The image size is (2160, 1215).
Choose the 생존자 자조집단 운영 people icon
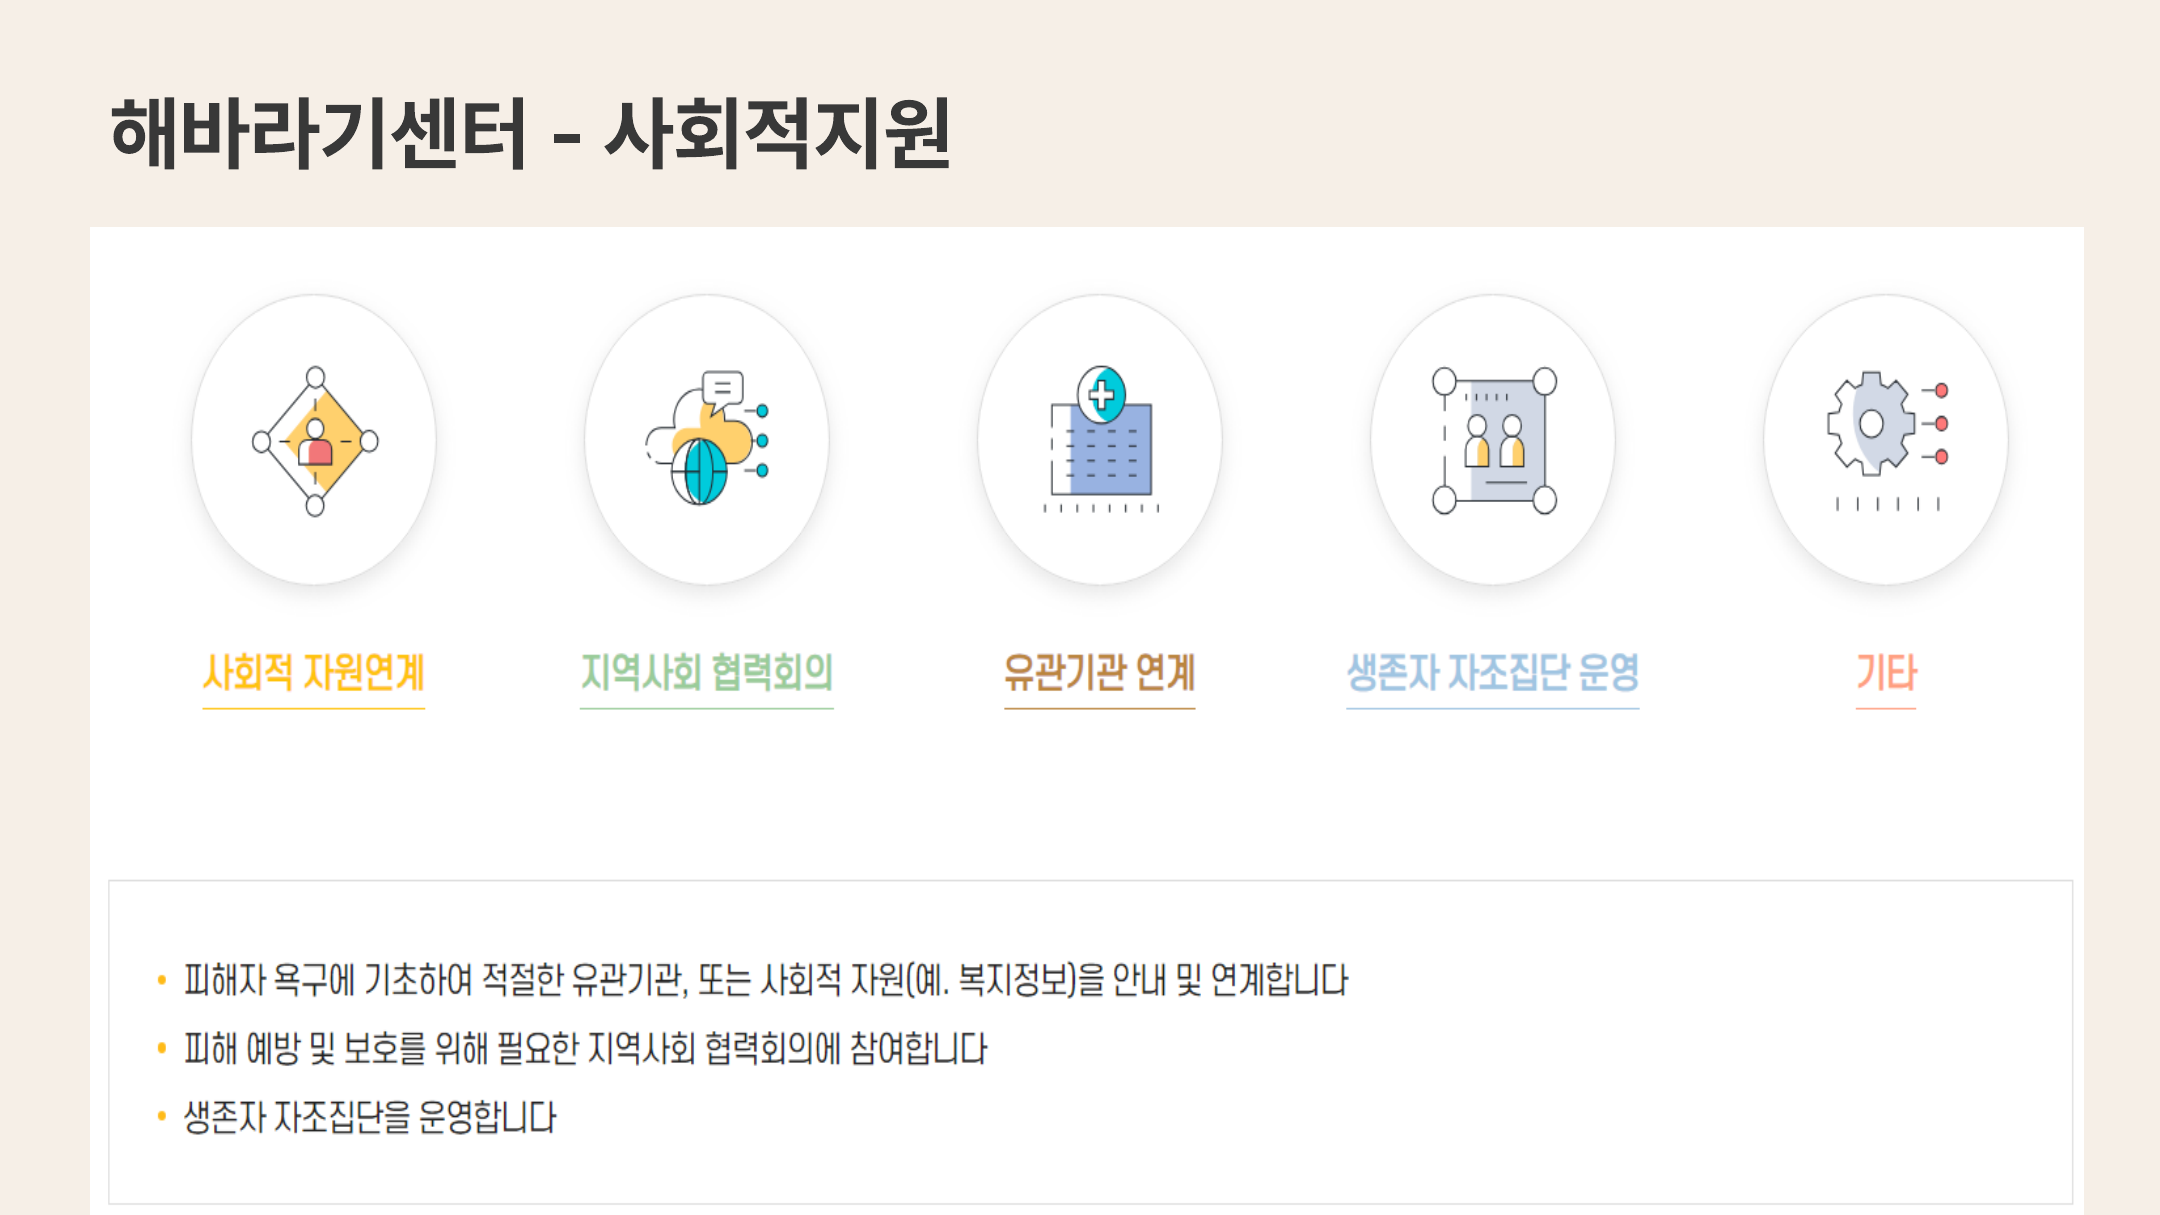(x=1494, y=440)
